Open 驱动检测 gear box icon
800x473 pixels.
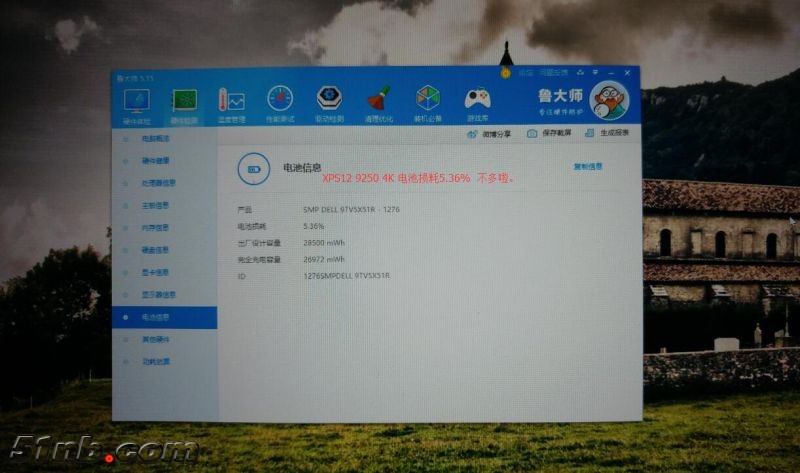pos(329,98)
